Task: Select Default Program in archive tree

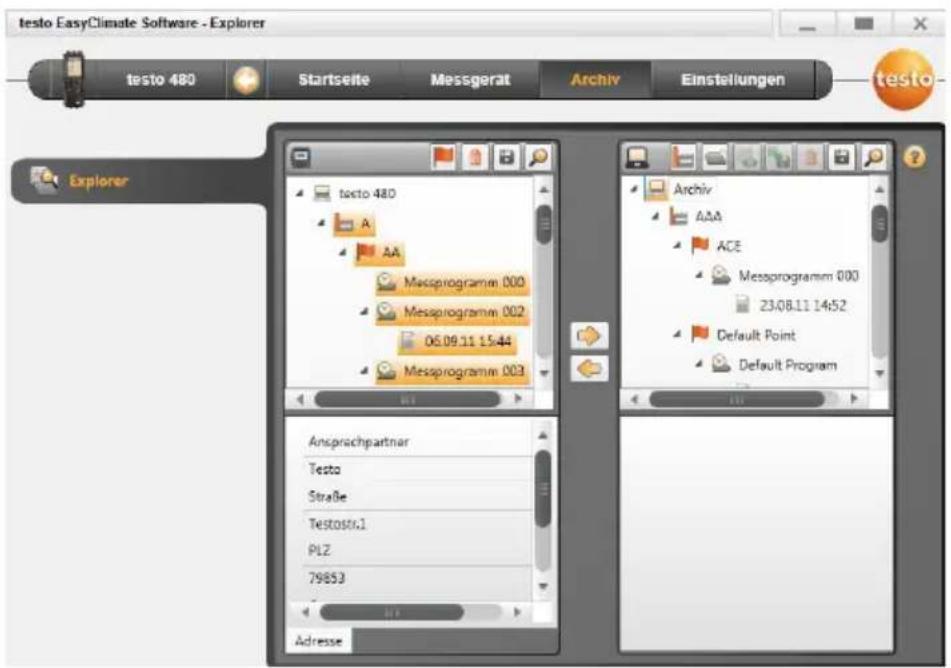Action: click(x=787, y=365)
